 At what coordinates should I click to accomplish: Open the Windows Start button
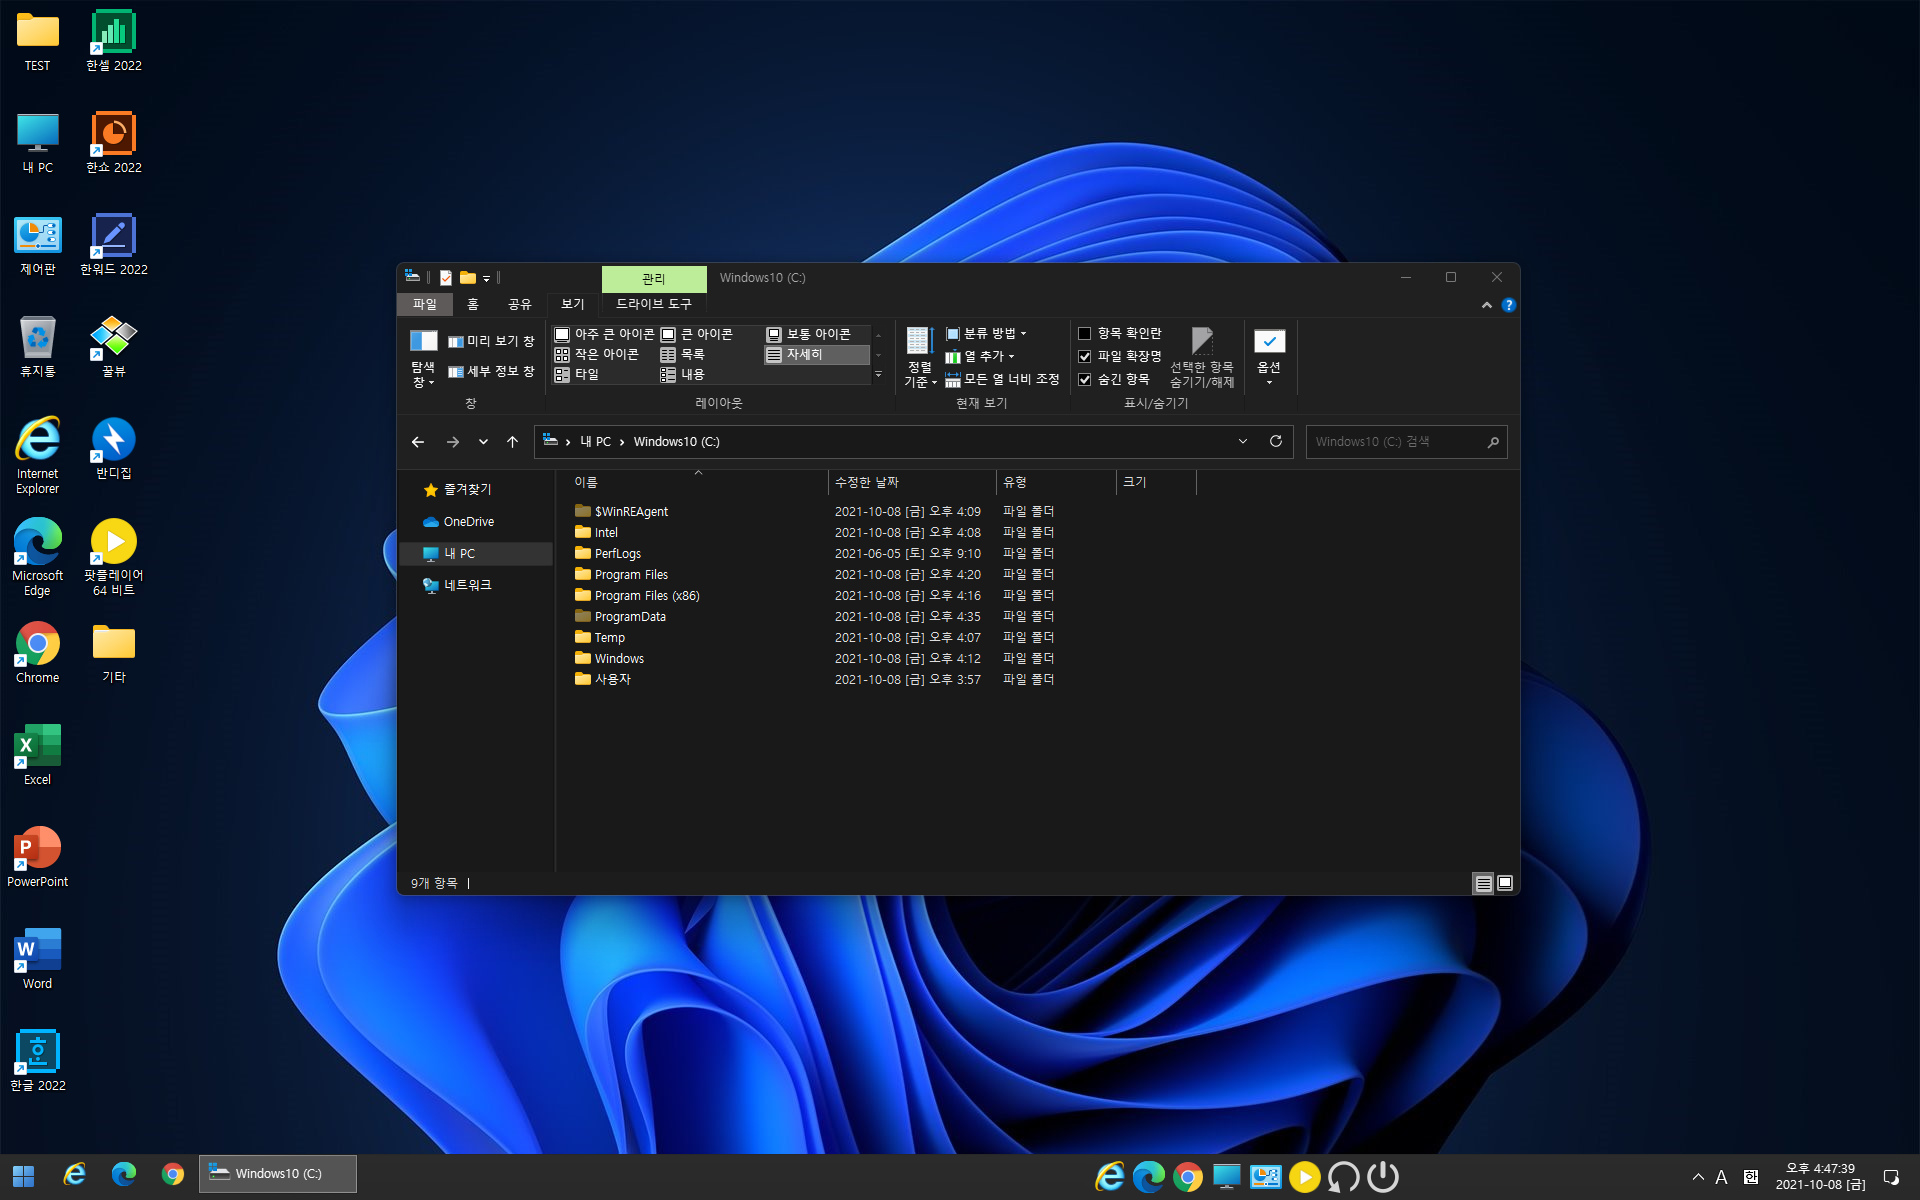tap(24, 1176)
